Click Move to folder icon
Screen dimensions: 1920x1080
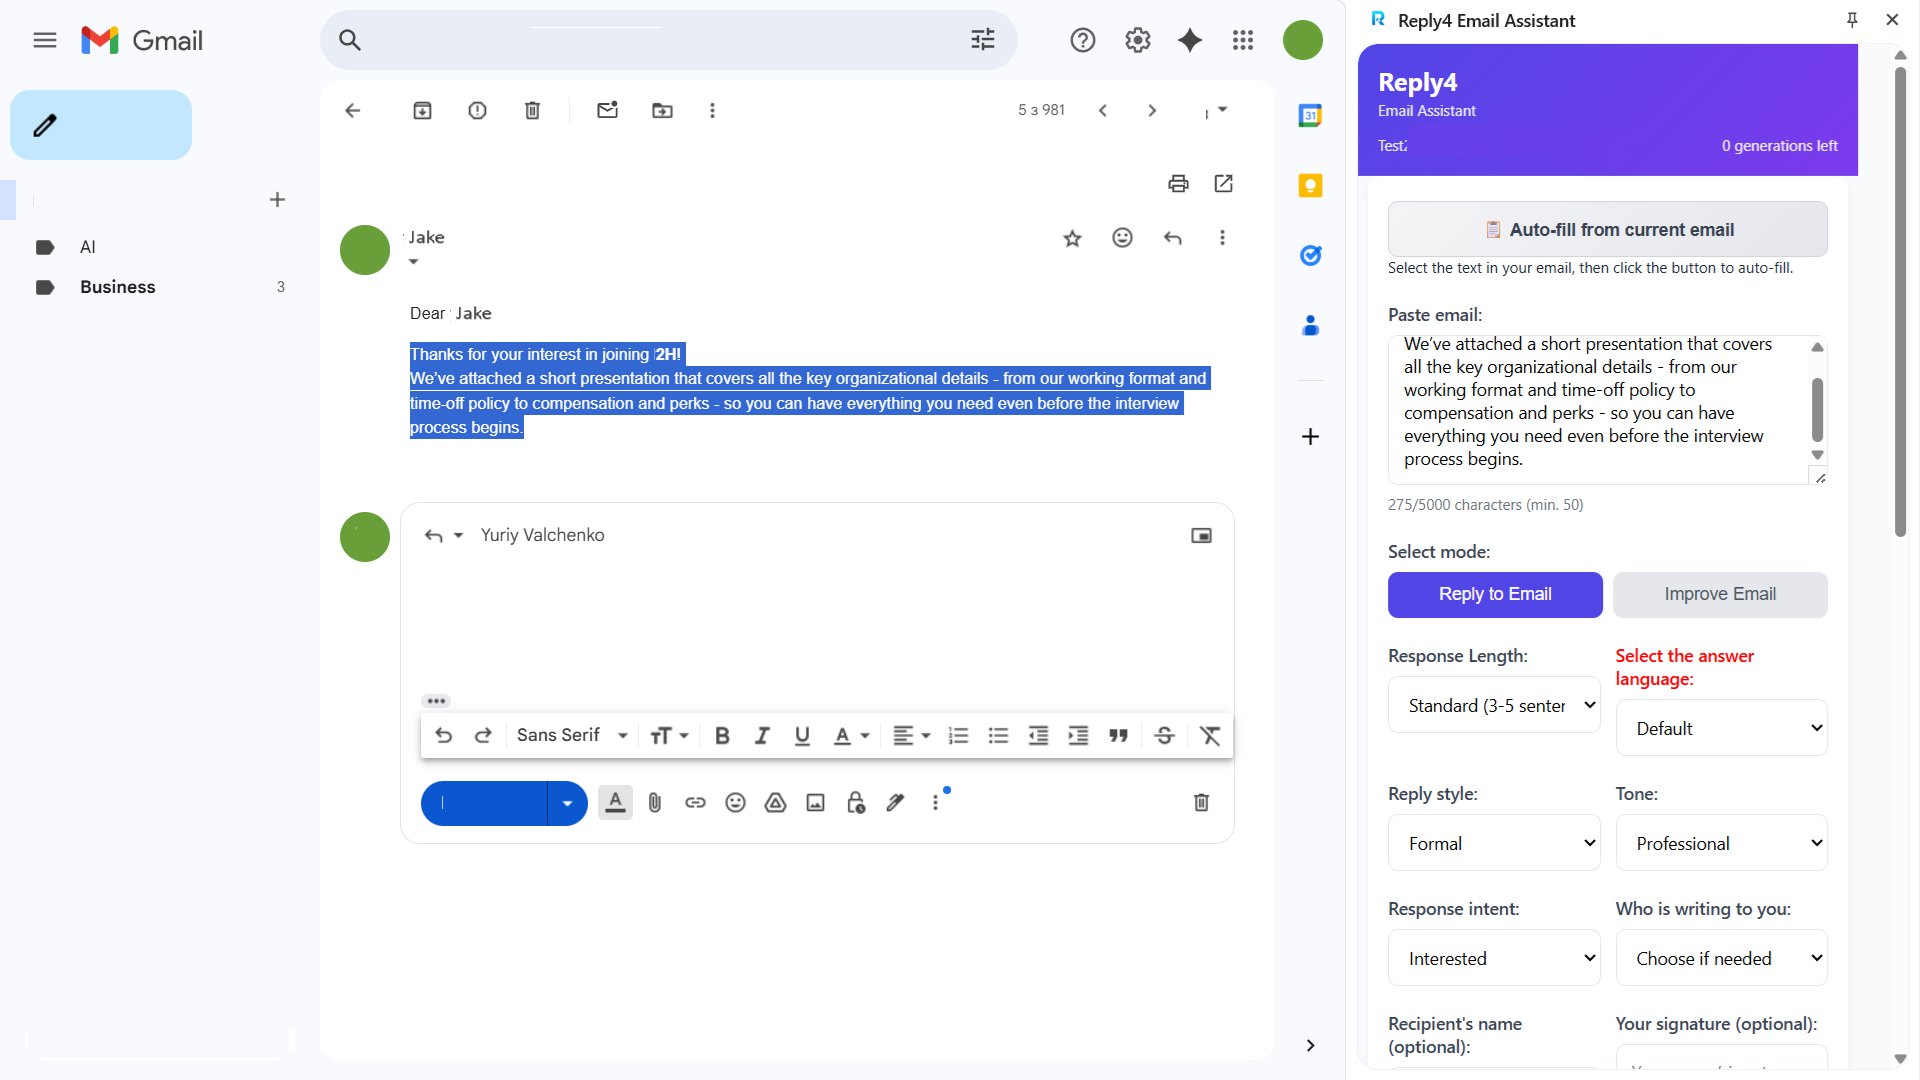click(x=663, y=111)
